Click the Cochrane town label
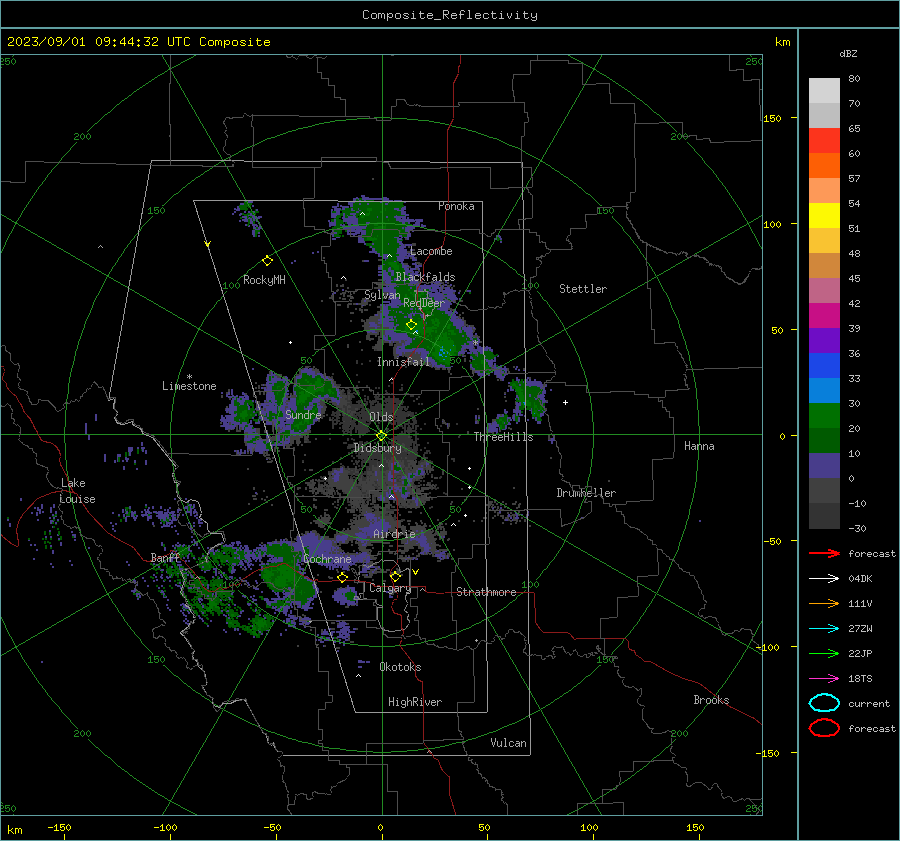The width and height of the screenshot is (900, 841). [327, 559]
